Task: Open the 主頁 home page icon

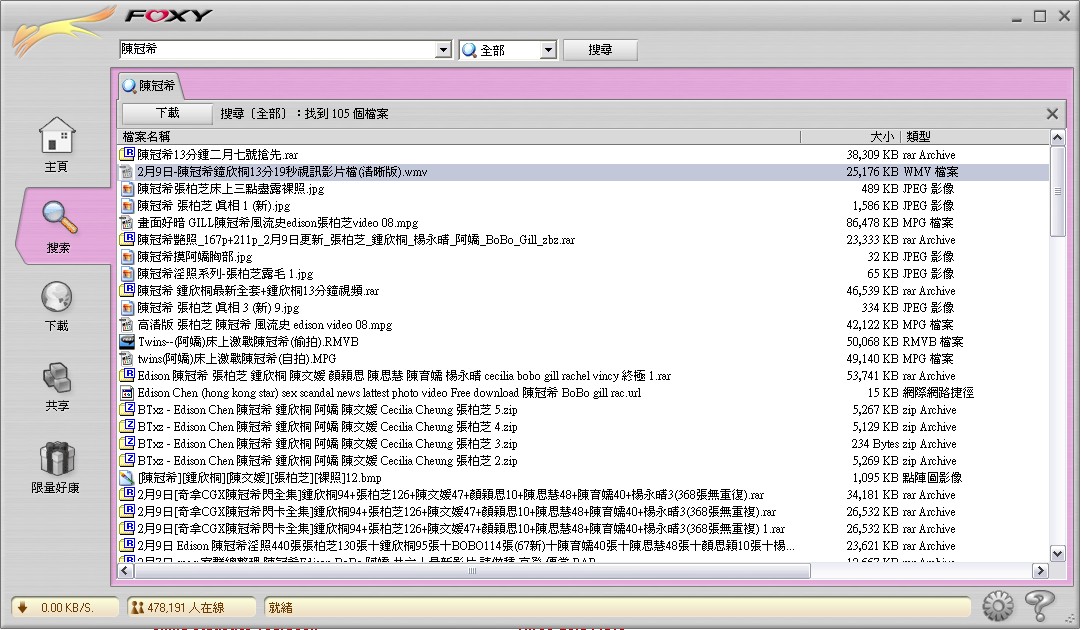Action: (x=57, y=135)
